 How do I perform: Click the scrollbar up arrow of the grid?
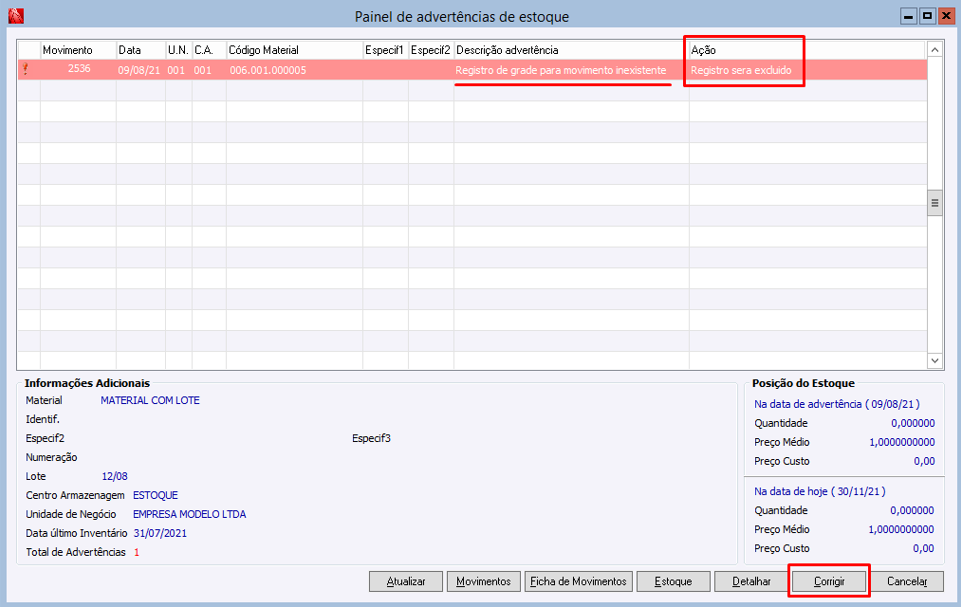(x=935, y=50)
